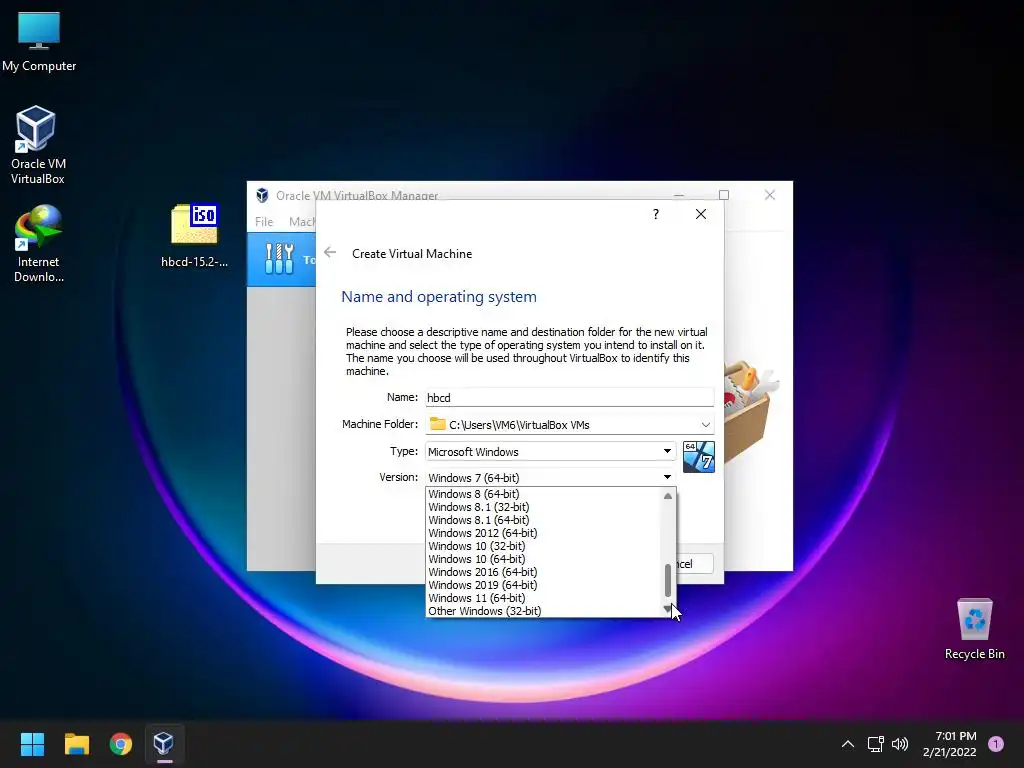The width and height of the screenshot is (1024, 768).
Task: Click the version list scroll-up arrow
Action: pyautogui.click(x=667, y=496)
